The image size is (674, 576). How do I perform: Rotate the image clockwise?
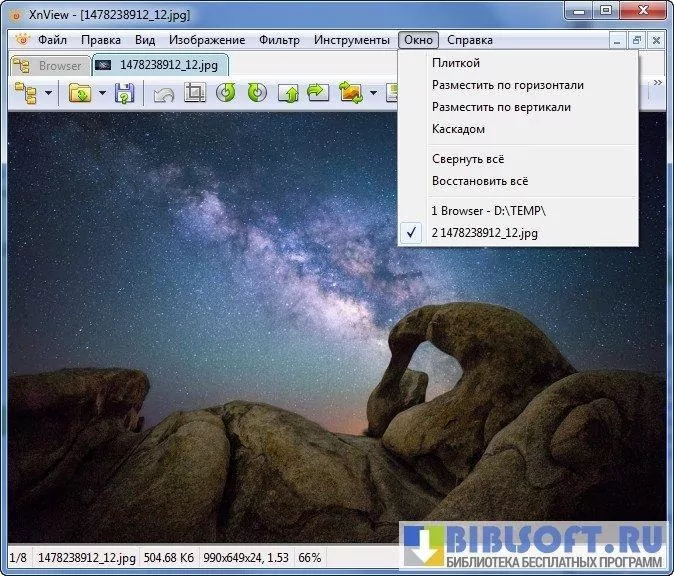pyautogui.click(x=257, y=94)
